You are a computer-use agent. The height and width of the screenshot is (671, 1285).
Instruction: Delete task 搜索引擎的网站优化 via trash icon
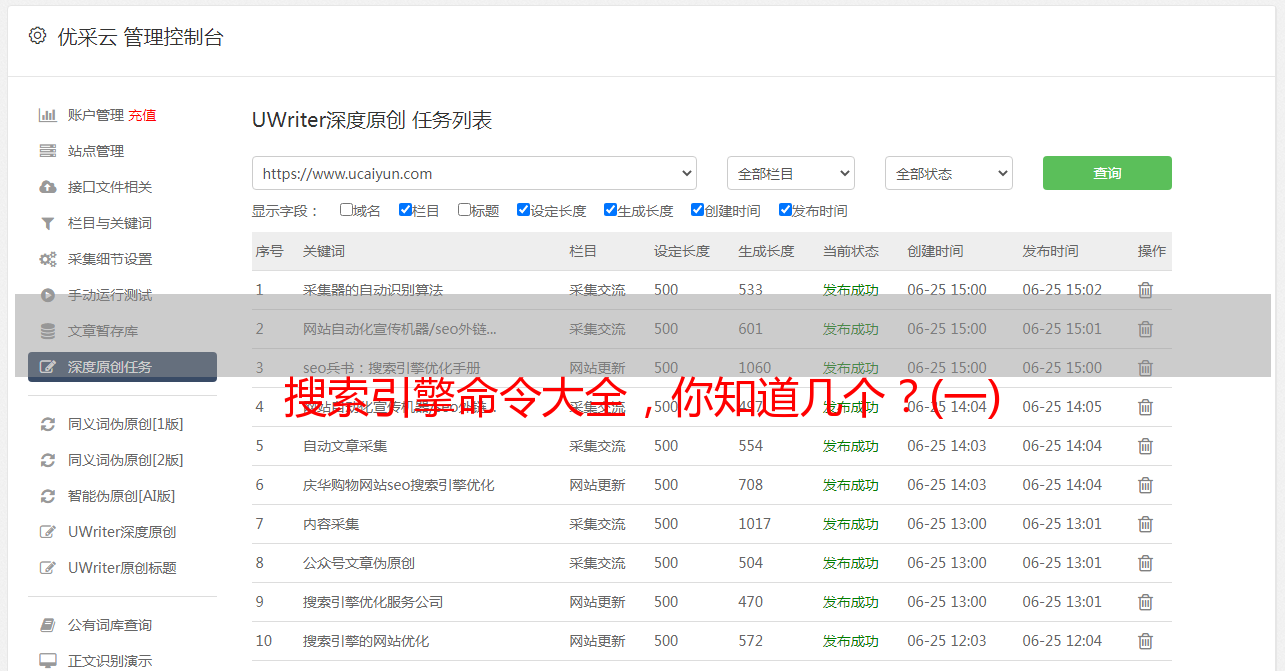click(1146, 641)
